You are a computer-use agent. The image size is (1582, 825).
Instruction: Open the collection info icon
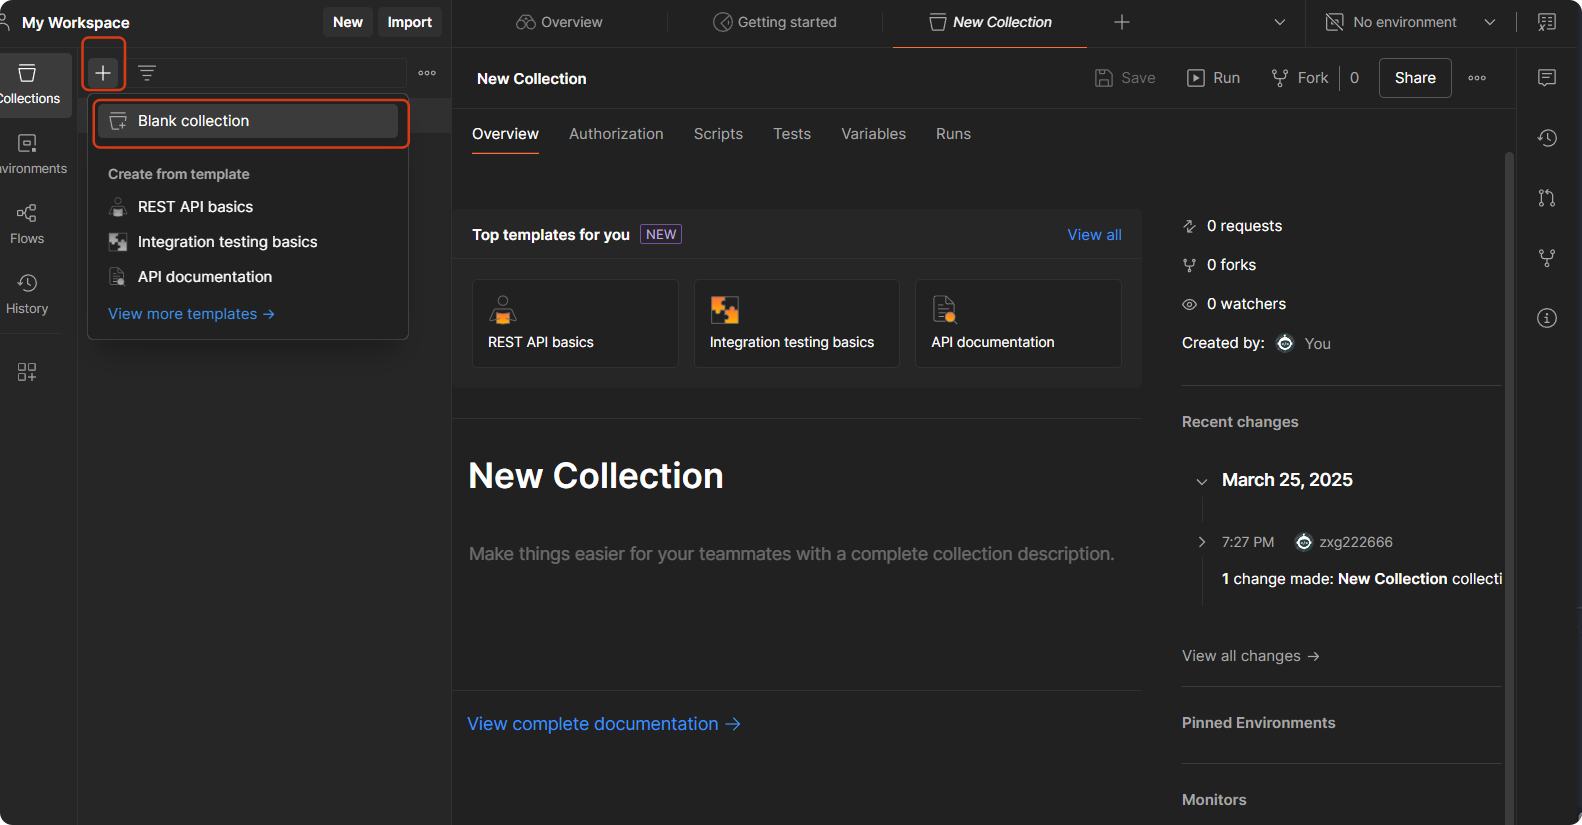(1547, 318)
